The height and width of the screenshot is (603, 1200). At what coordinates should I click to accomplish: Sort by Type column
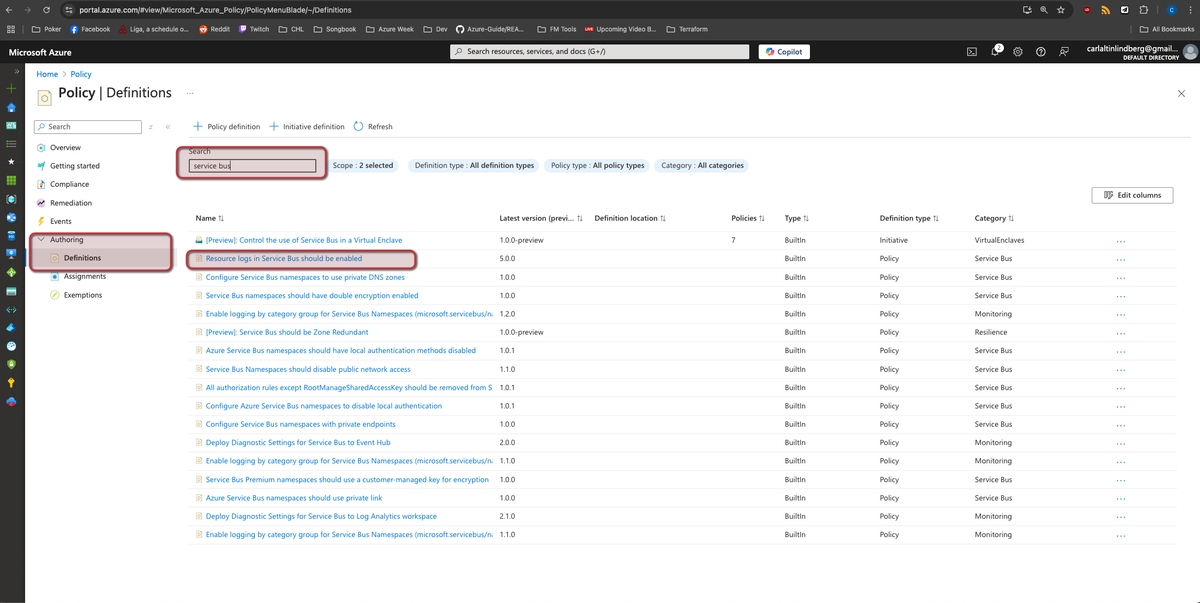[797, 218]
